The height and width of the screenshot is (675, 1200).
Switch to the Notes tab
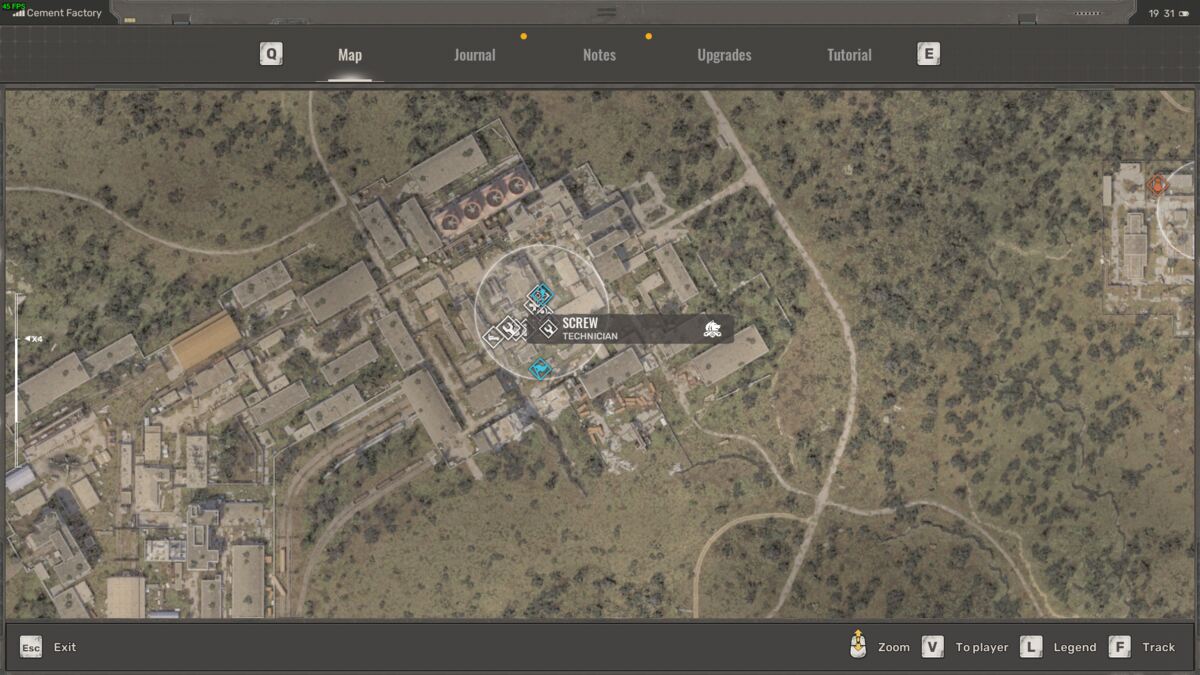(599, 55)
